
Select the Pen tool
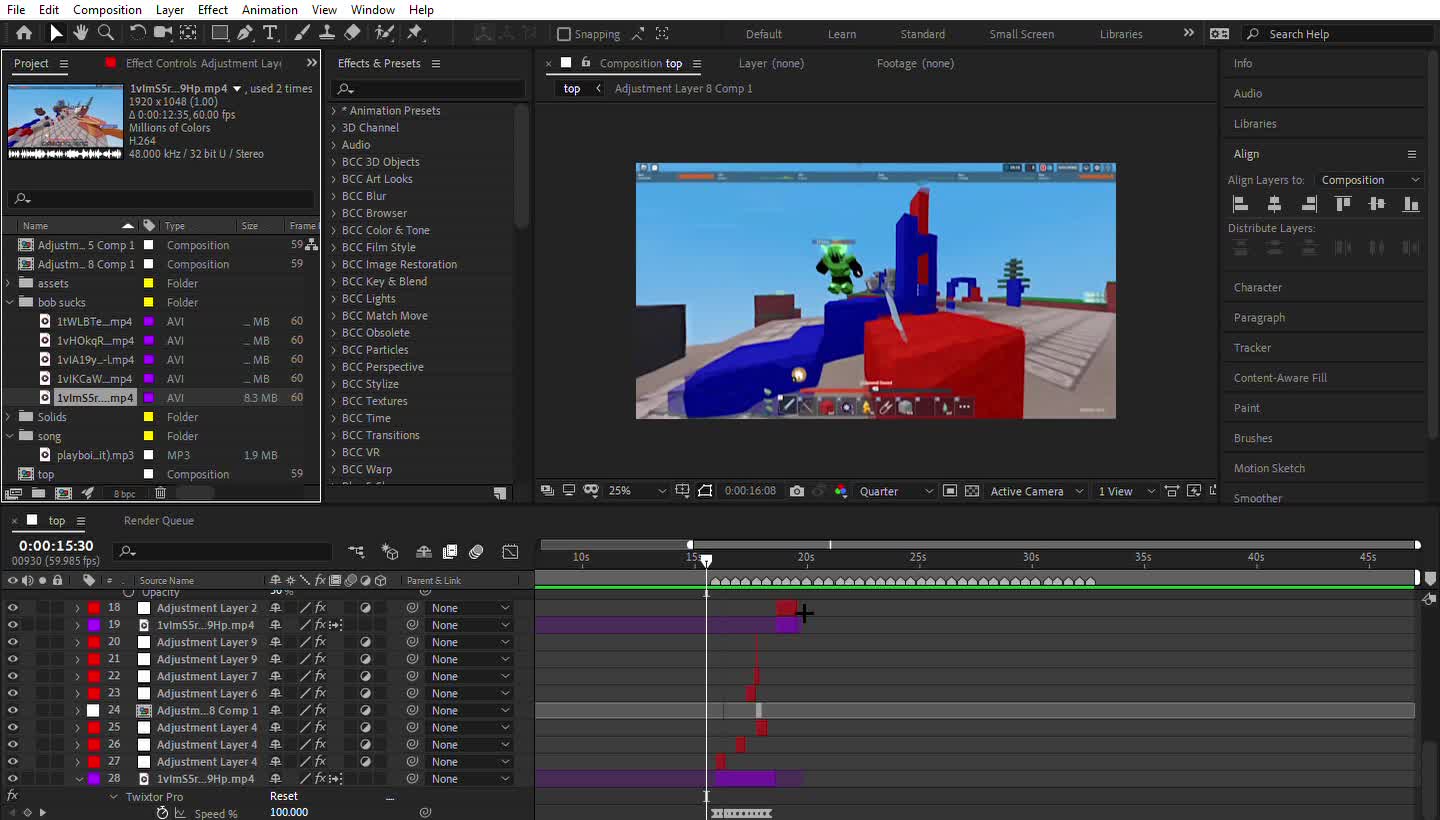[x=245, y=33]
